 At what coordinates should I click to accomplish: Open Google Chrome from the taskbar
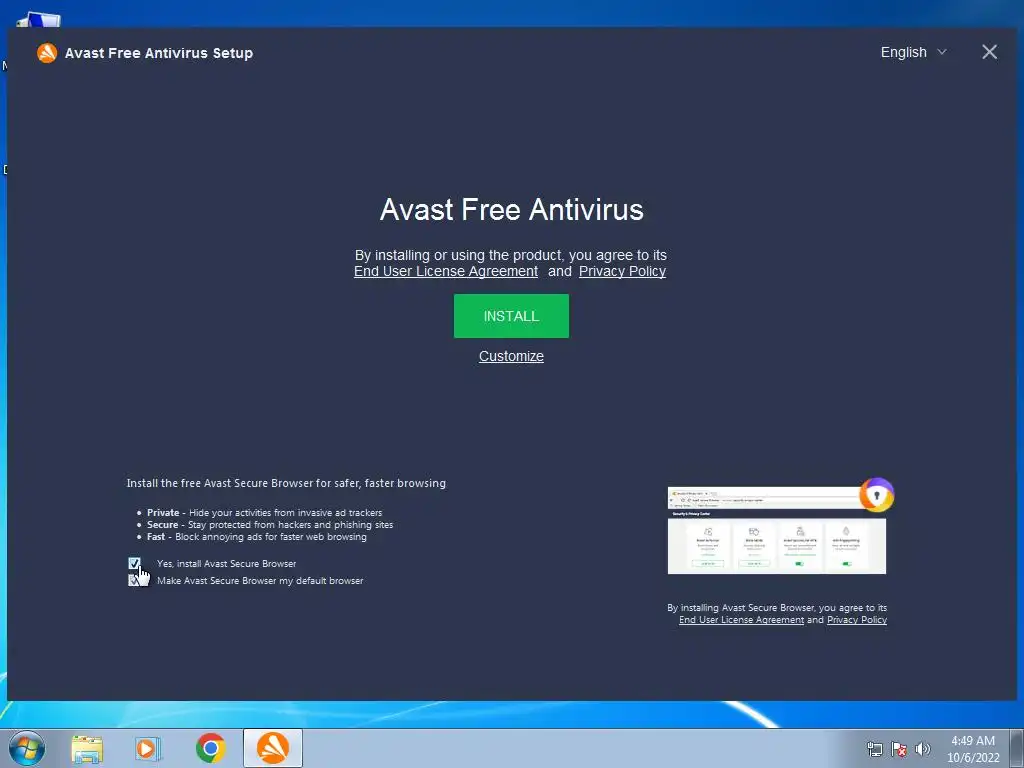tap(210, 748)
